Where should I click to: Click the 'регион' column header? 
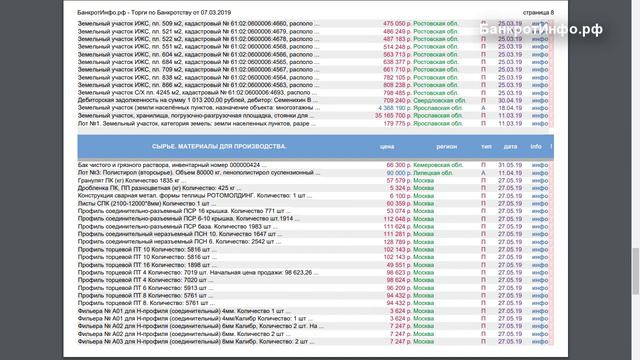[447, 147]
